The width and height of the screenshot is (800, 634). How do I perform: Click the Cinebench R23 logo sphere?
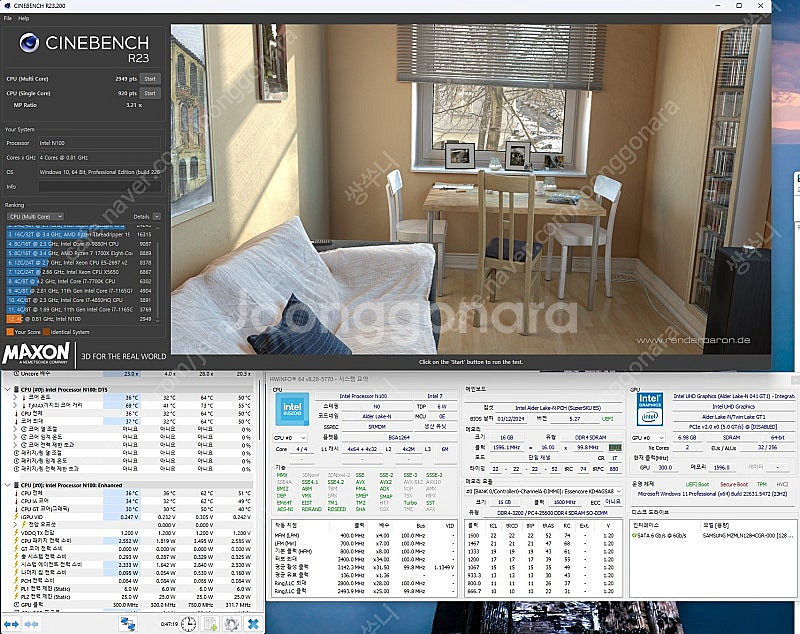[29, 43]
